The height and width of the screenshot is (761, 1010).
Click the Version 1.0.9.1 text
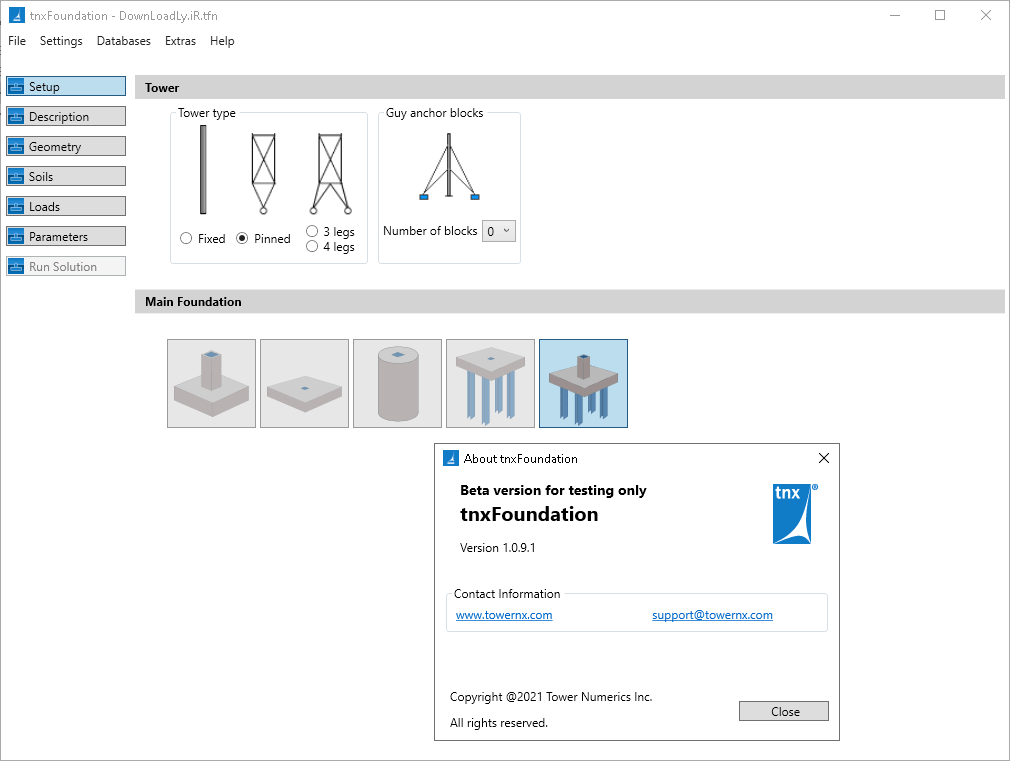pyautogui.click(x=497, y=548)
